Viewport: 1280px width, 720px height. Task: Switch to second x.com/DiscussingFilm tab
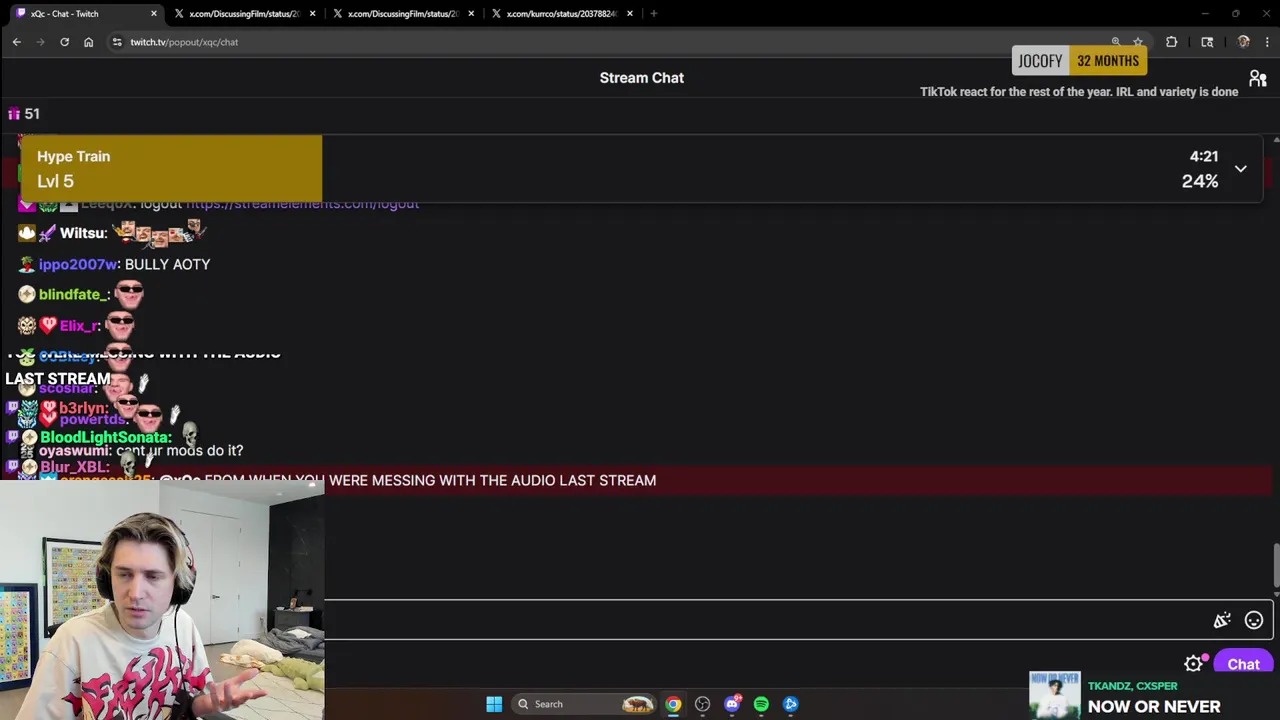(x=403, y=14)
